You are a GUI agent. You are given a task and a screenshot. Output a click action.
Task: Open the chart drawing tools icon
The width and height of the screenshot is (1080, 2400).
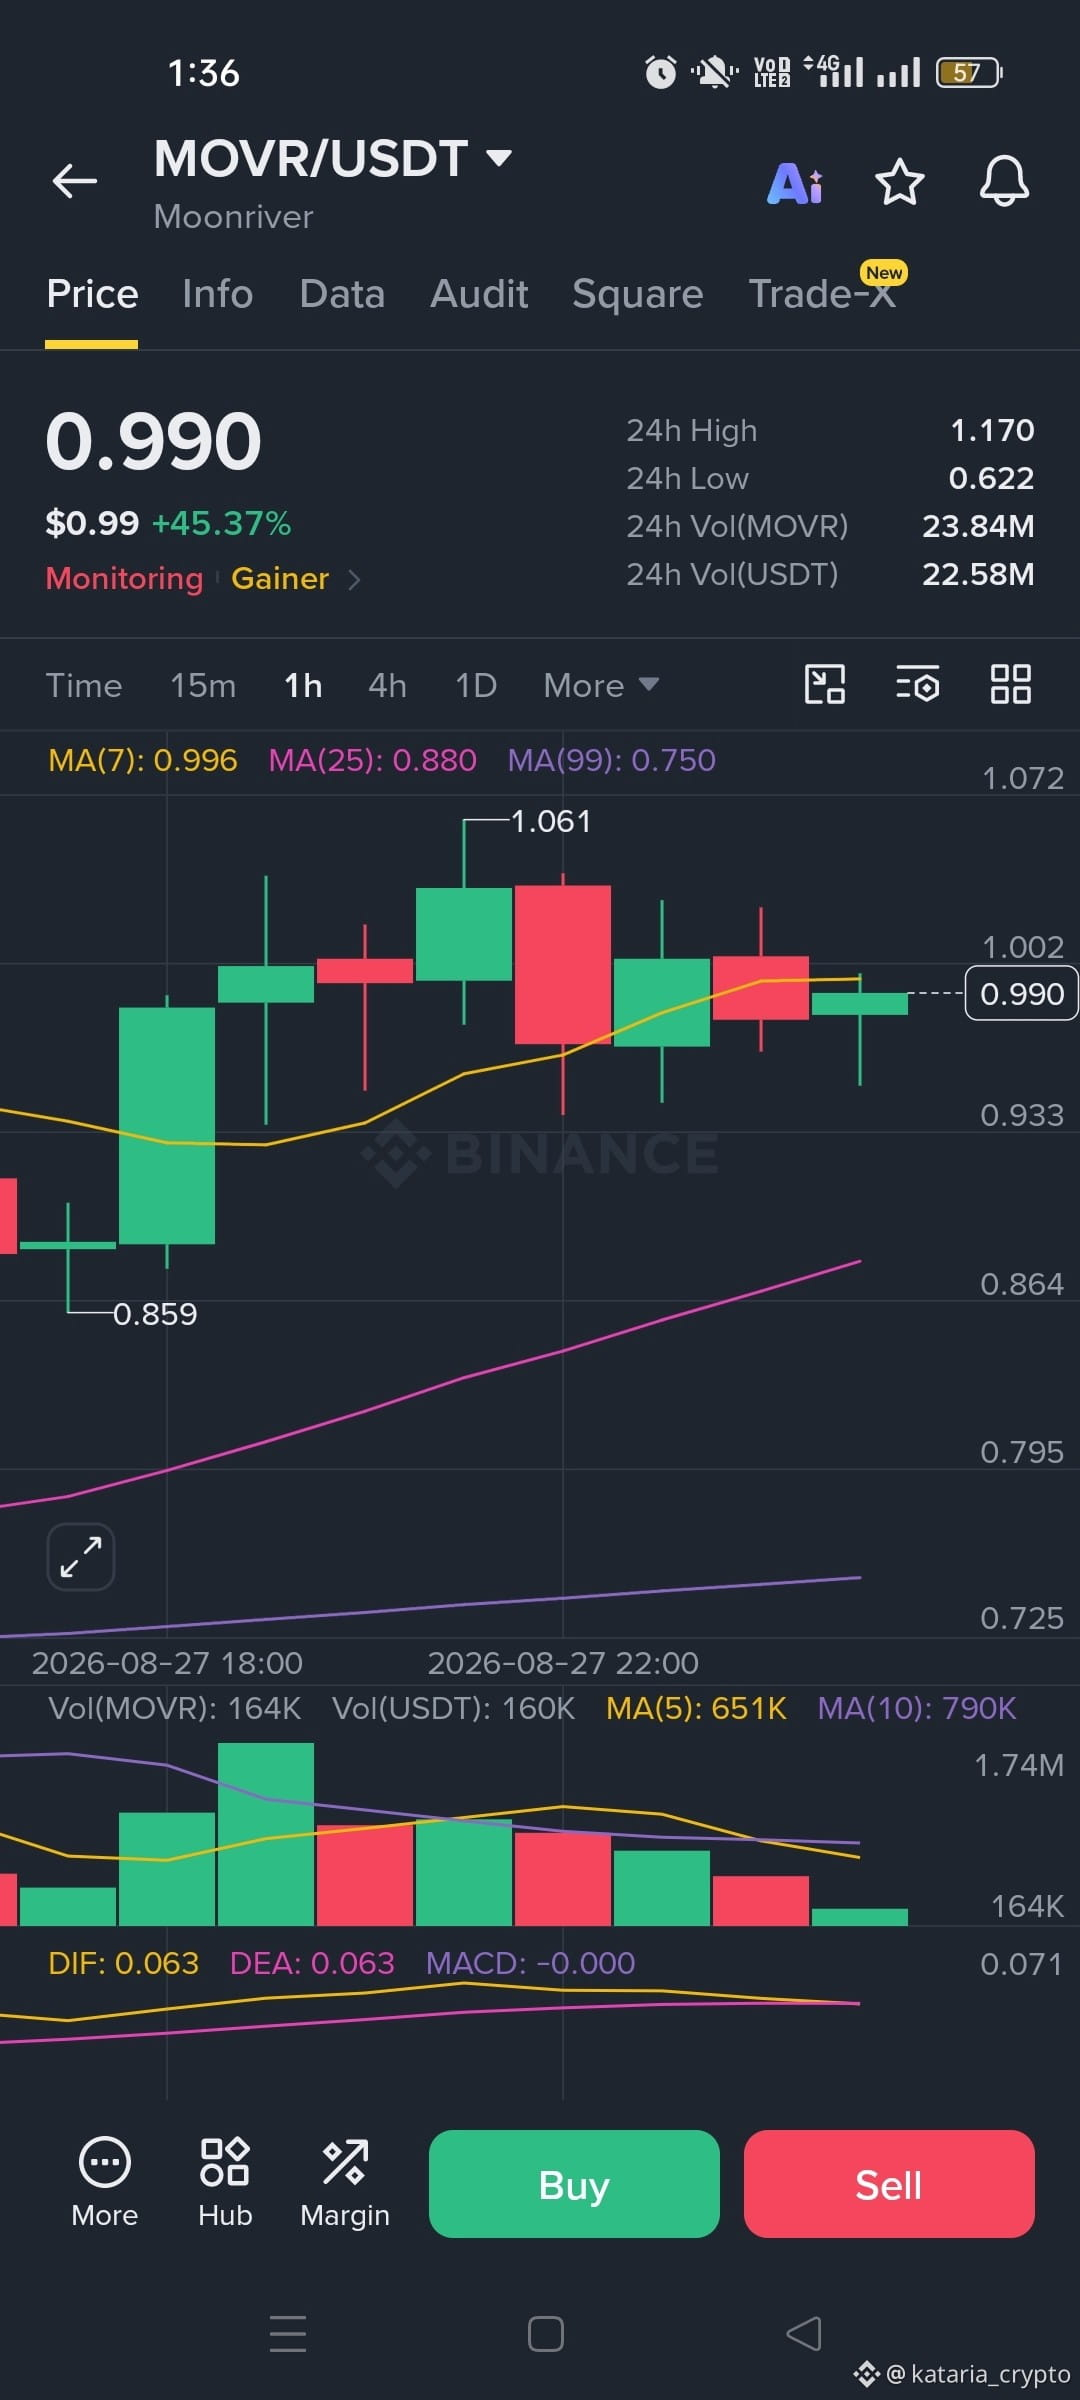825,685
